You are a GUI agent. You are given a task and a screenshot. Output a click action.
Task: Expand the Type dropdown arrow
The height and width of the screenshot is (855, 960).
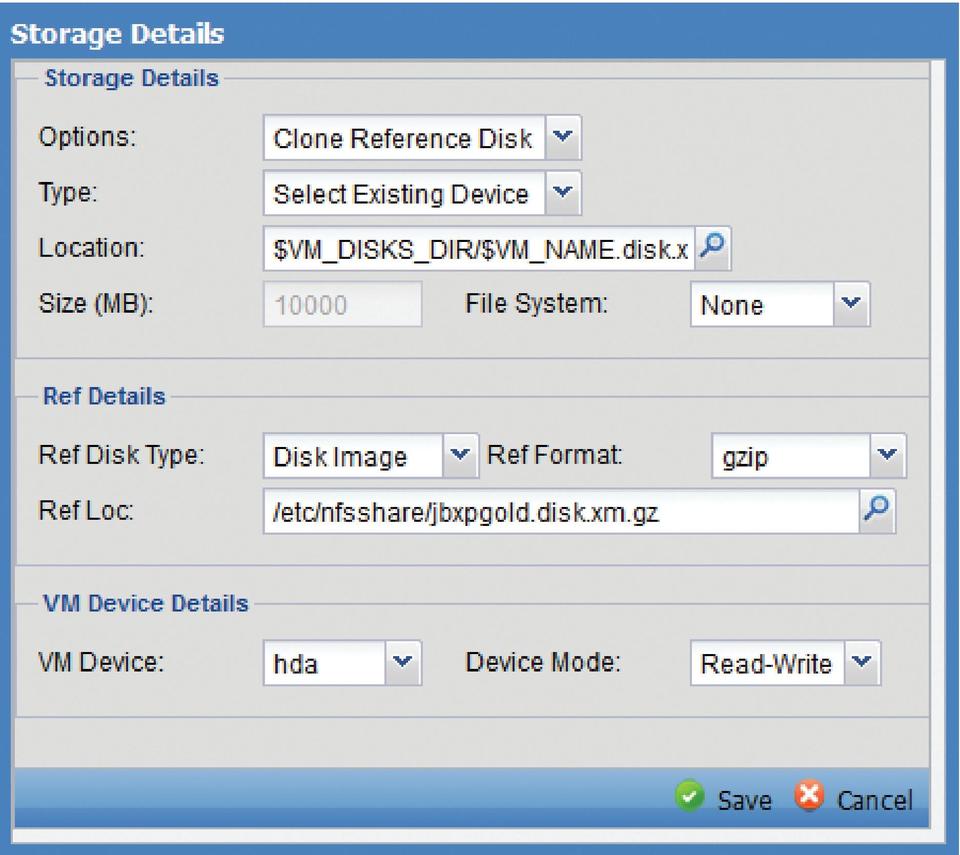tap(564, 193)
